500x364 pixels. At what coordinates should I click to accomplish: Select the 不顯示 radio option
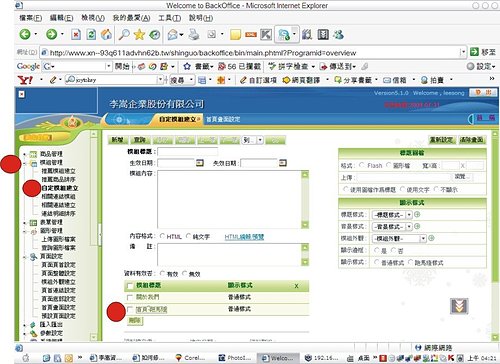point(436,189)
